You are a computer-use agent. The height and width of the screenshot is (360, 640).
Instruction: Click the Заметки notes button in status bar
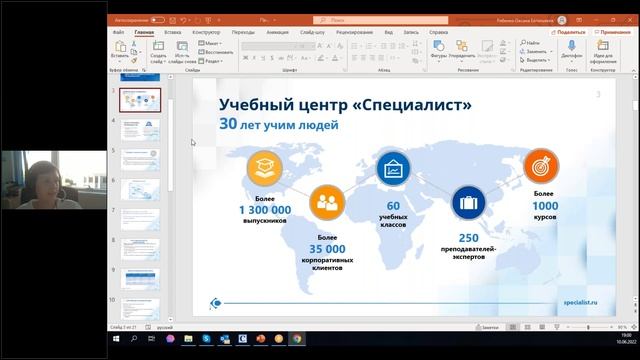(x=487, y=327)
